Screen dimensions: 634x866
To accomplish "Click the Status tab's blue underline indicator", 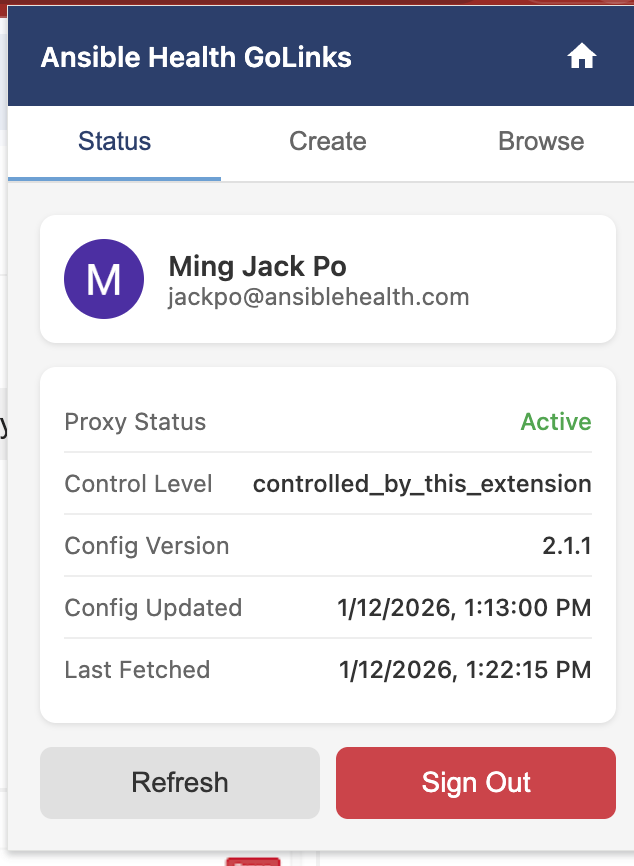I will [114, 179].
